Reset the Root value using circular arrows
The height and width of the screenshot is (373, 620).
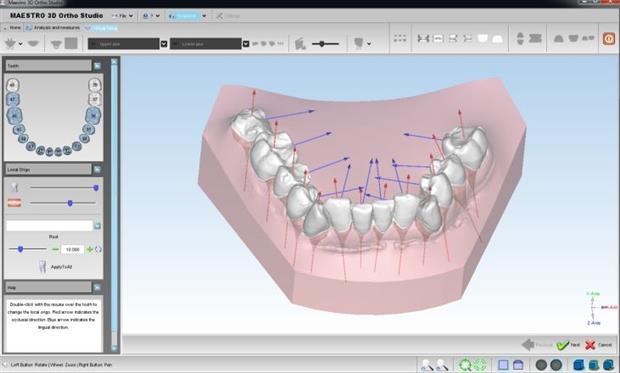[x=98, y=249]
